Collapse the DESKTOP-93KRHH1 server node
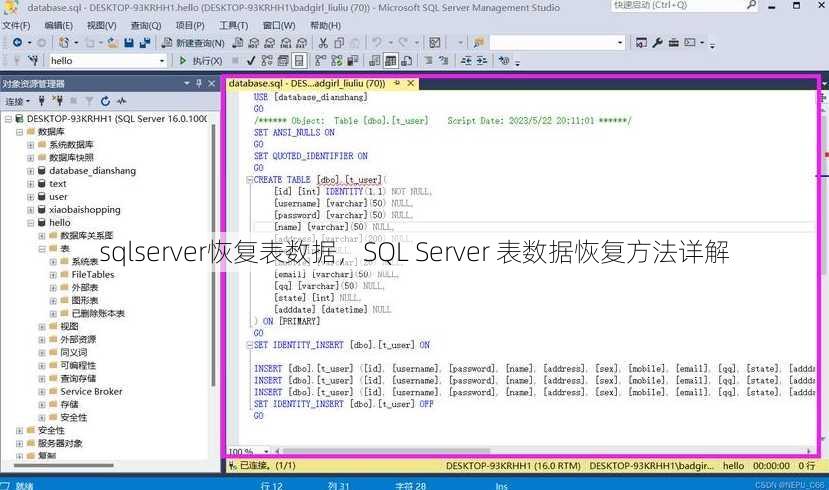 (x=8, y=119)
